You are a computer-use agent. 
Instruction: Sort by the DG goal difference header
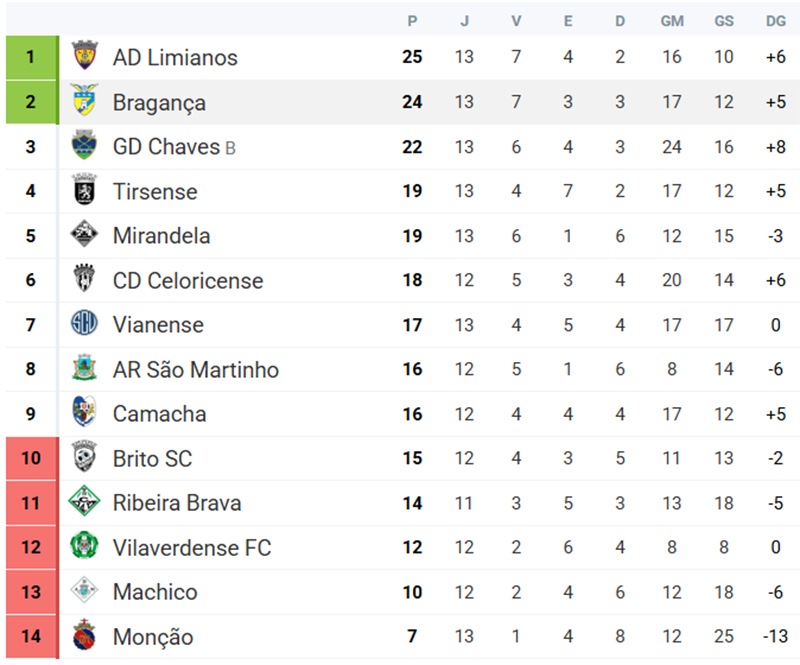pos(776,21)
